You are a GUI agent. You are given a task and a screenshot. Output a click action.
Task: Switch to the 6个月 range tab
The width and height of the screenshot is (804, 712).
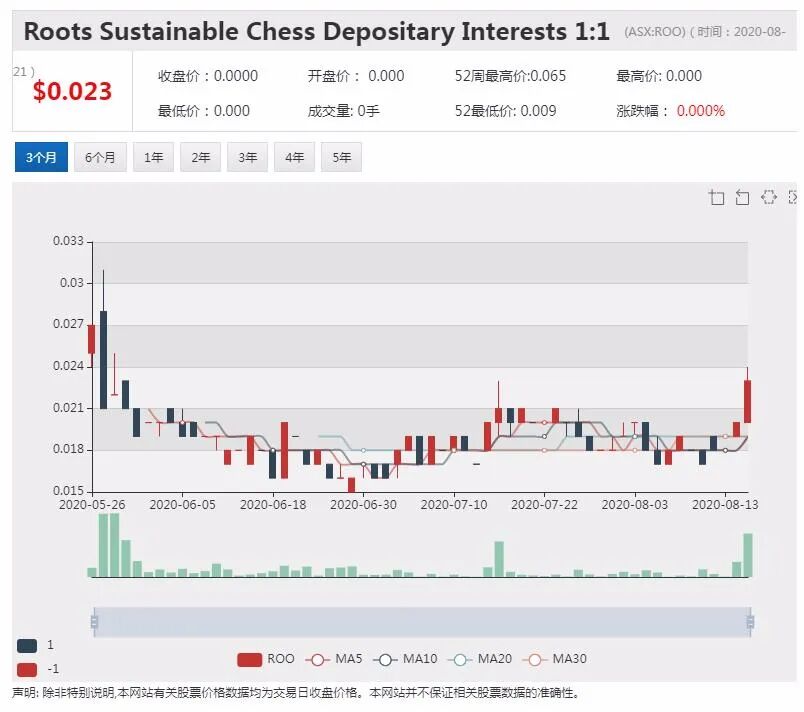tap(100, 157)
